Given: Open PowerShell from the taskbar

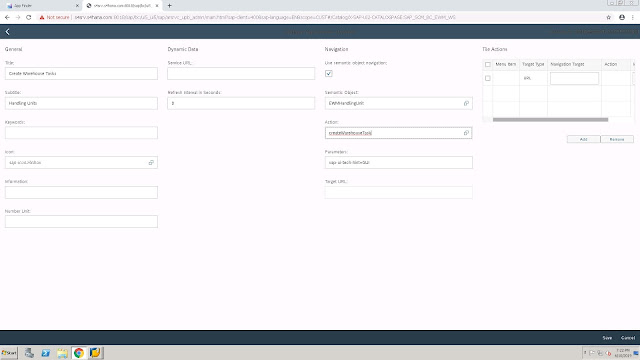Looking at the screenshot, I should [46, 353].
